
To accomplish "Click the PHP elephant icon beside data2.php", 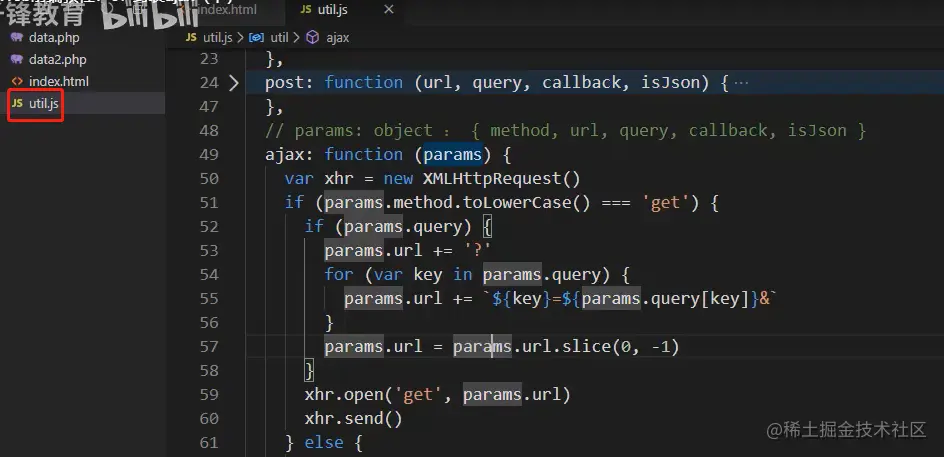I will pyautogui.click(x=17, y=60).
